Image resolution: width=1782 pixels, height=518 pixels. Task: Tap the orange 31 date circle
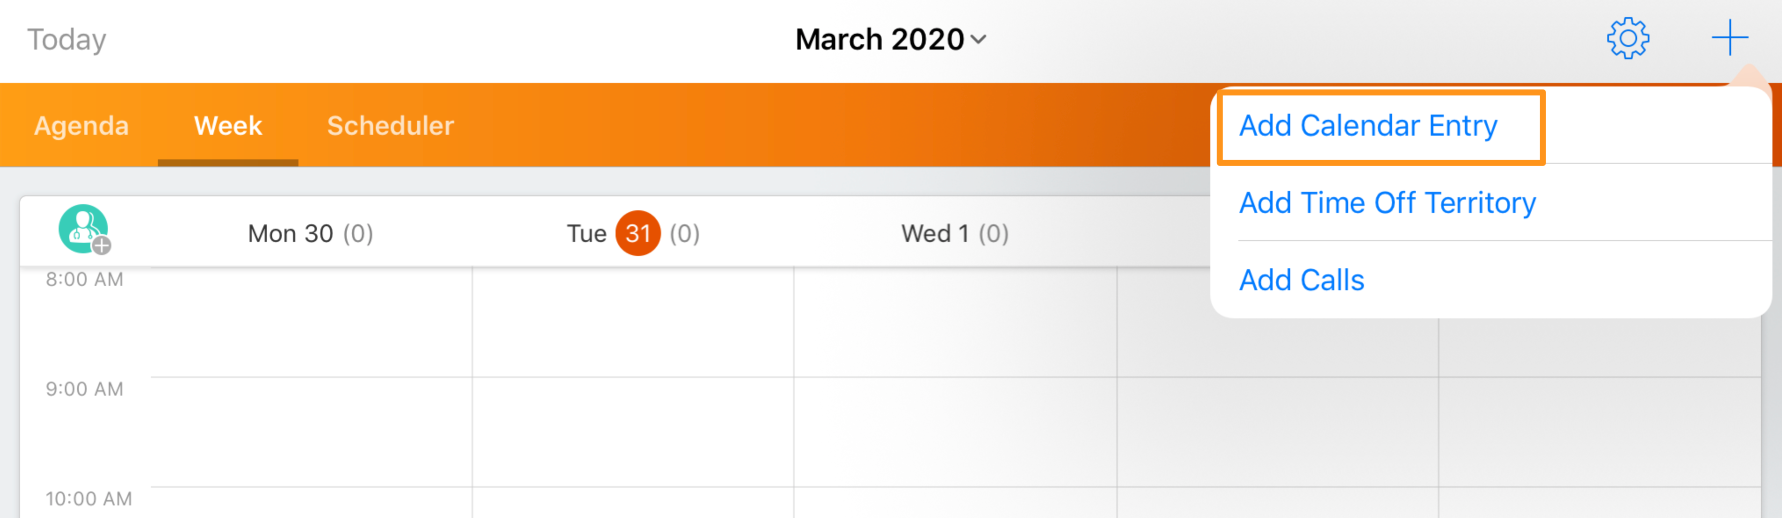[638, 234]
